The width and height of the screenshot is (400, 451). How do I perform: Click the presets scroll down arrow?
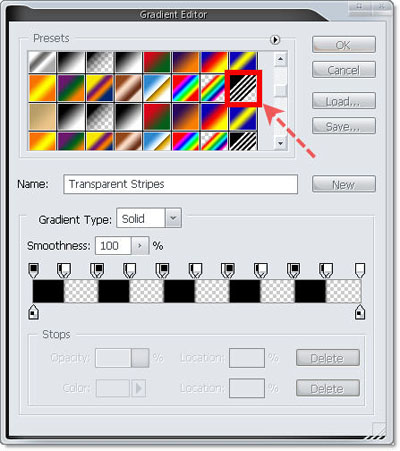(281, 143)
